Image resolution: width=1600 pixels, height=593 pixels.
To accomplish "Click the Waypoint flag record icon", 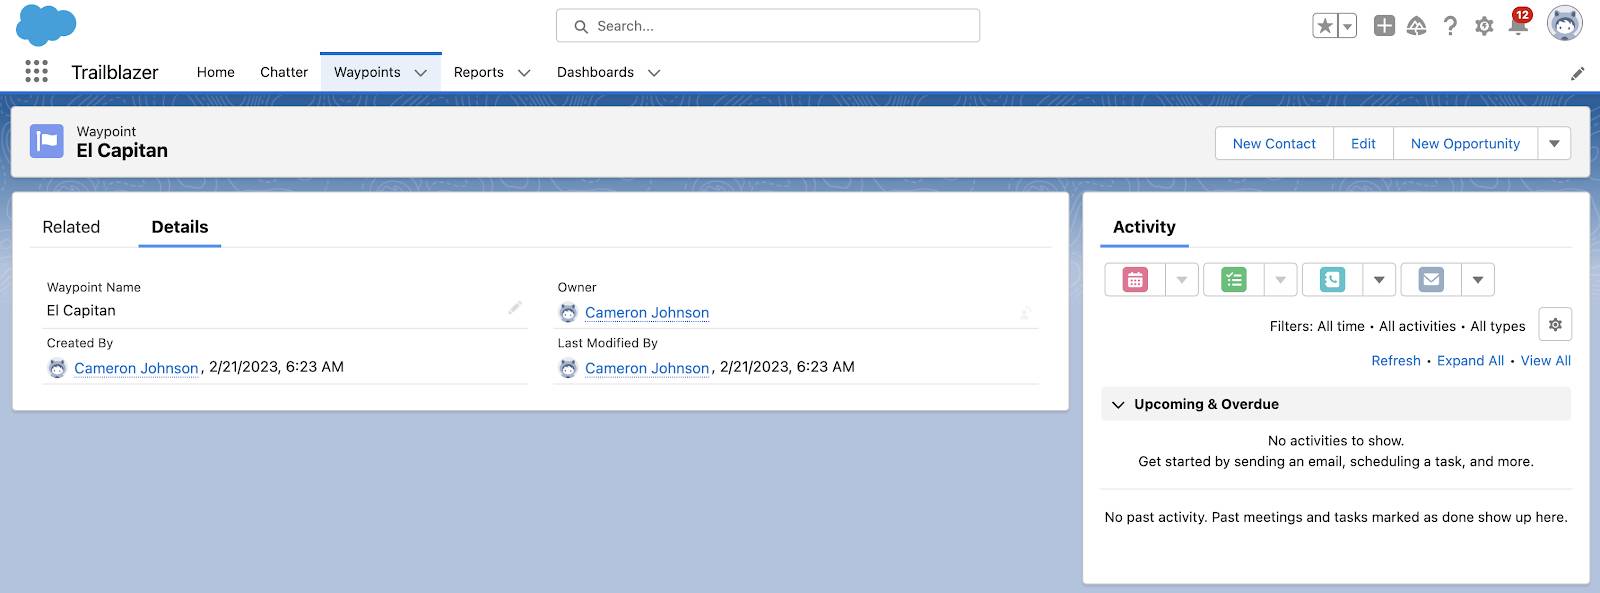I will 47,141.
